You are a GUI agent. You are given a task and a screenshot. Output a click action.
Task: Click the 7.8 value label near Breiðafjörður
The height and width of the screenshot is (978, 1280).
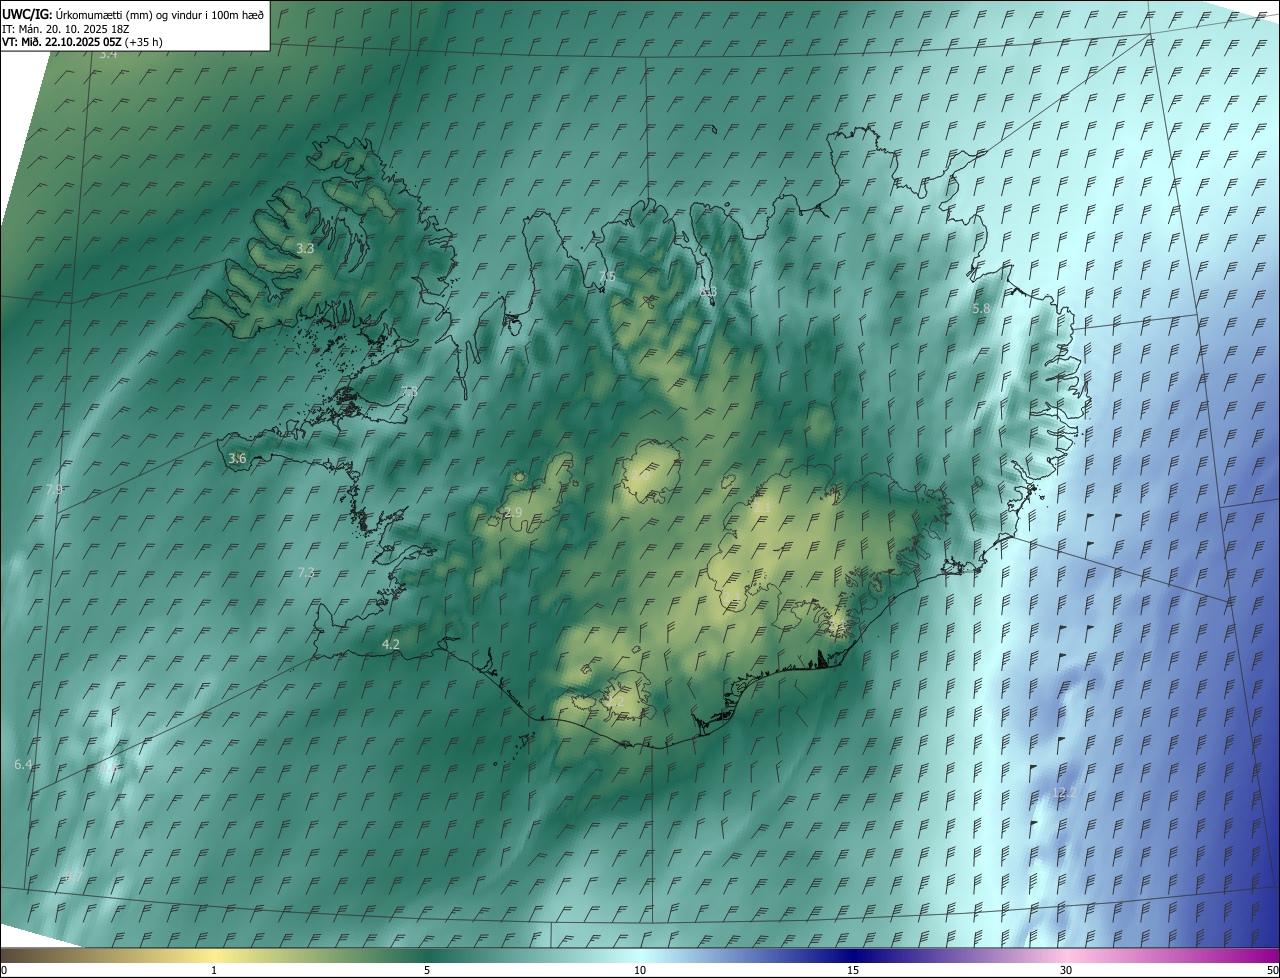tap(409, 392)
